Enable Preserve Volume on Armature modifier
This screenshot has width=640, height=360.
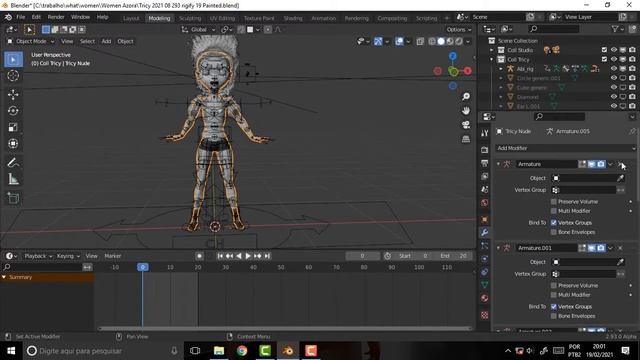[x=553, y=202]
